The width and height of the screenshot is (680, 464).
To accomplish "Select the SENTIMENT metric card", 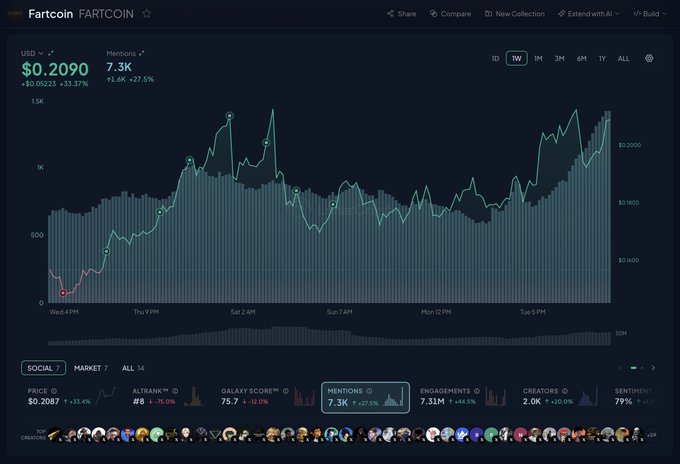I will (638, 396).
